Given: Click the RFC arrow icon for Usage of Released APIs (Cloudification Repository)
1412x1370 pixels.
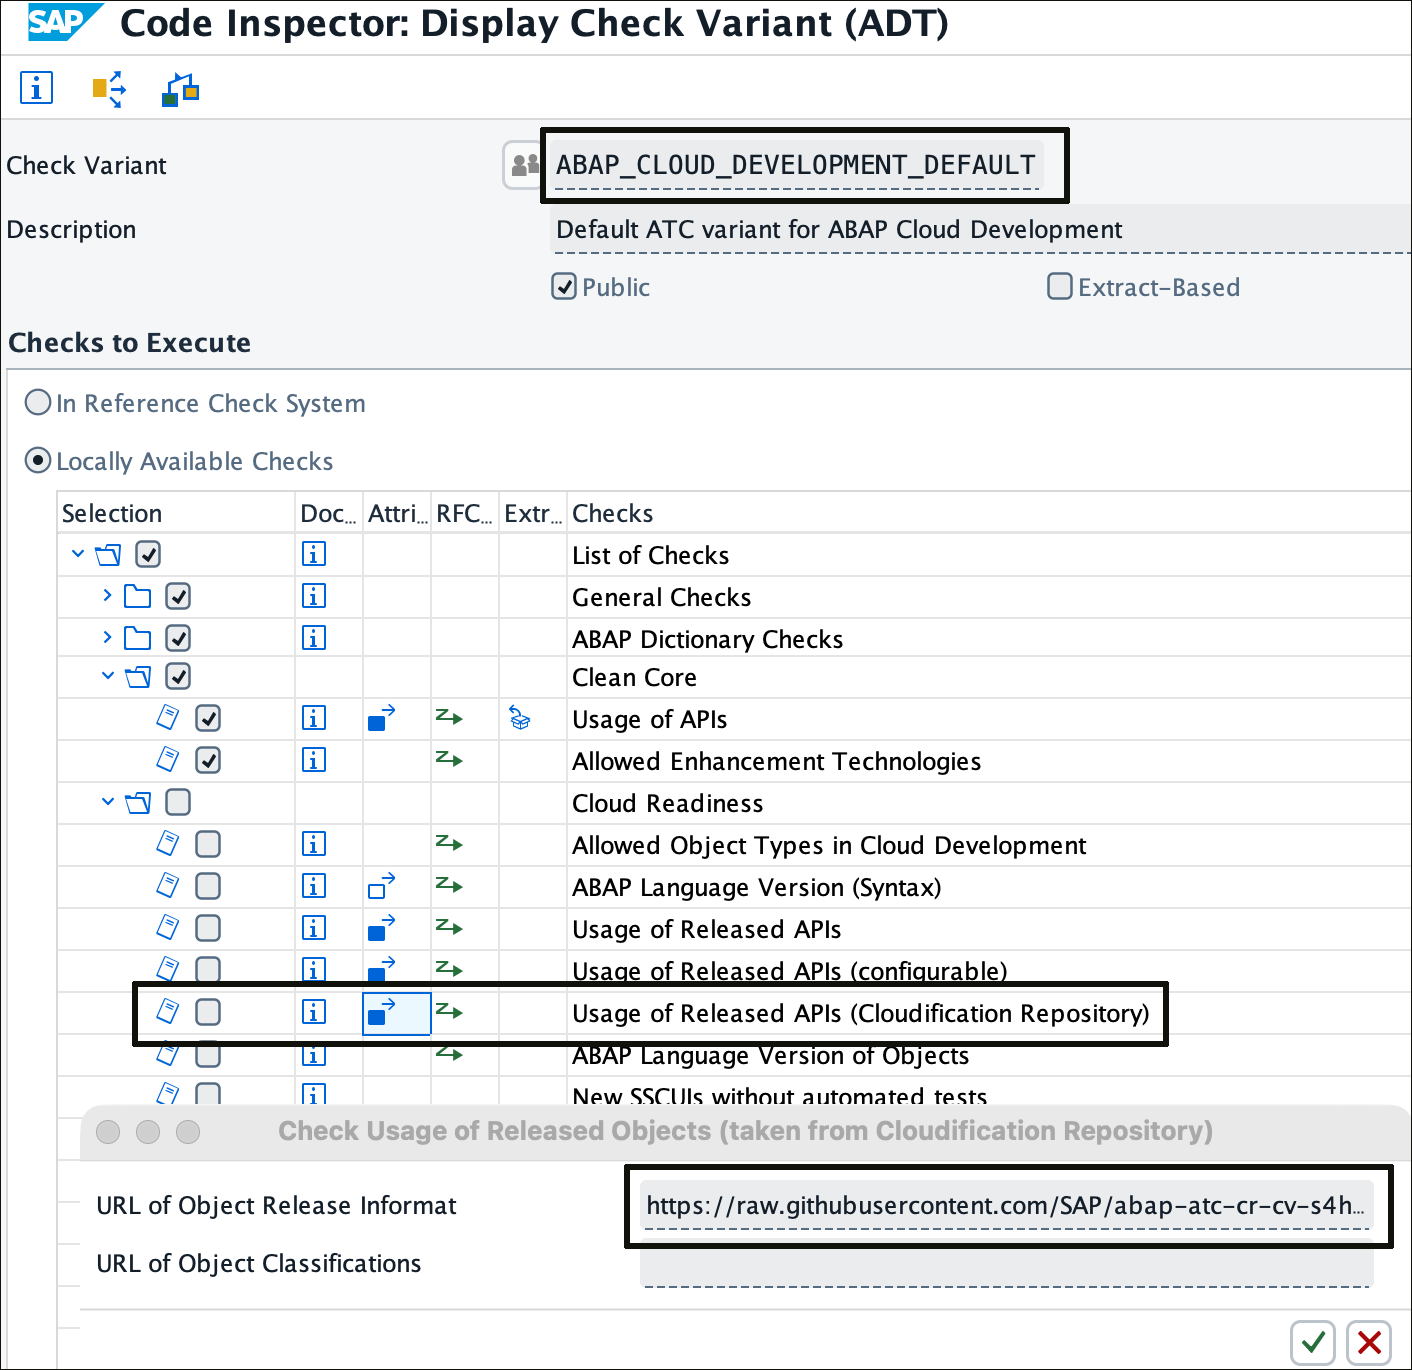Looking at the screenshot, I should point(449,1011).
